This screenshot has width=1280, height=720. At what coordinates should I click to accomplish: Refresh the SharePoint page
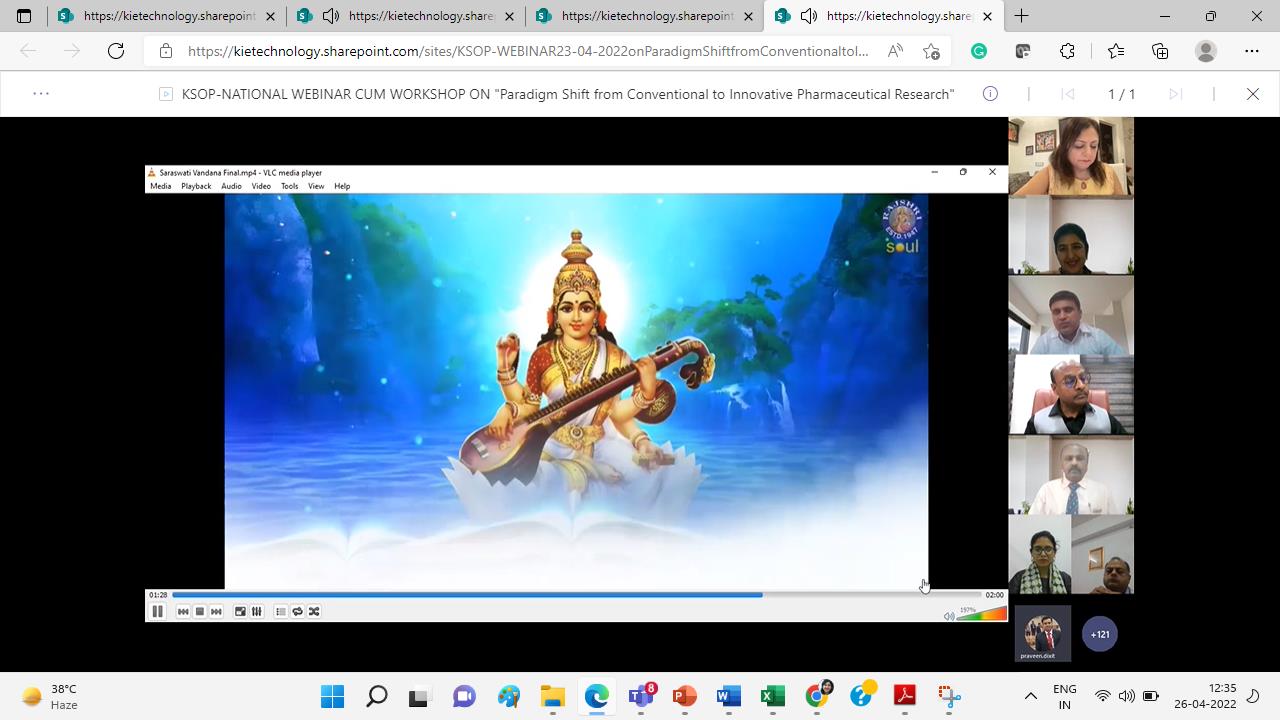click(x=116, y=51)
